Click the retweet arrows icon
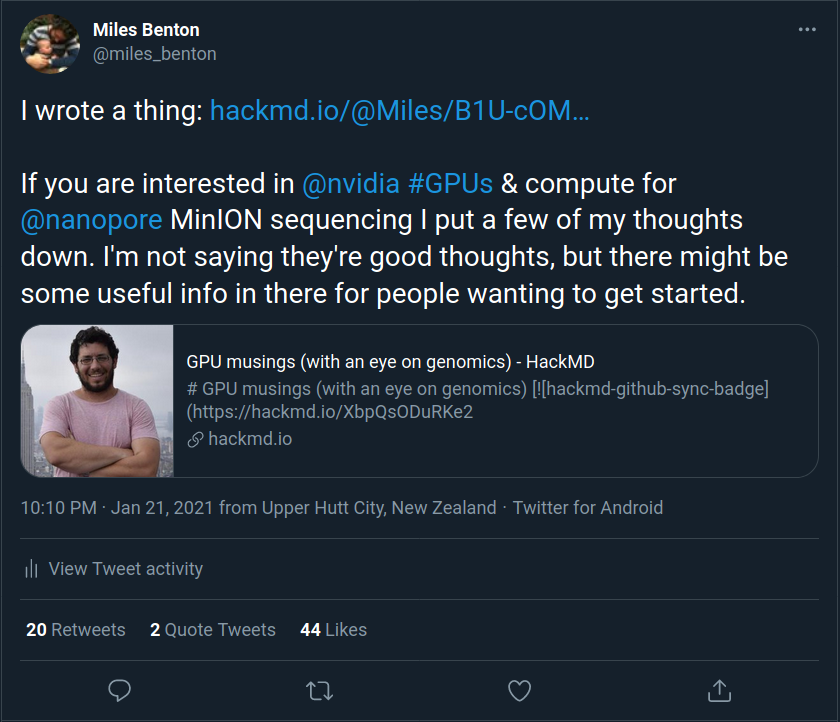840x722 pixels. point(319,690)
